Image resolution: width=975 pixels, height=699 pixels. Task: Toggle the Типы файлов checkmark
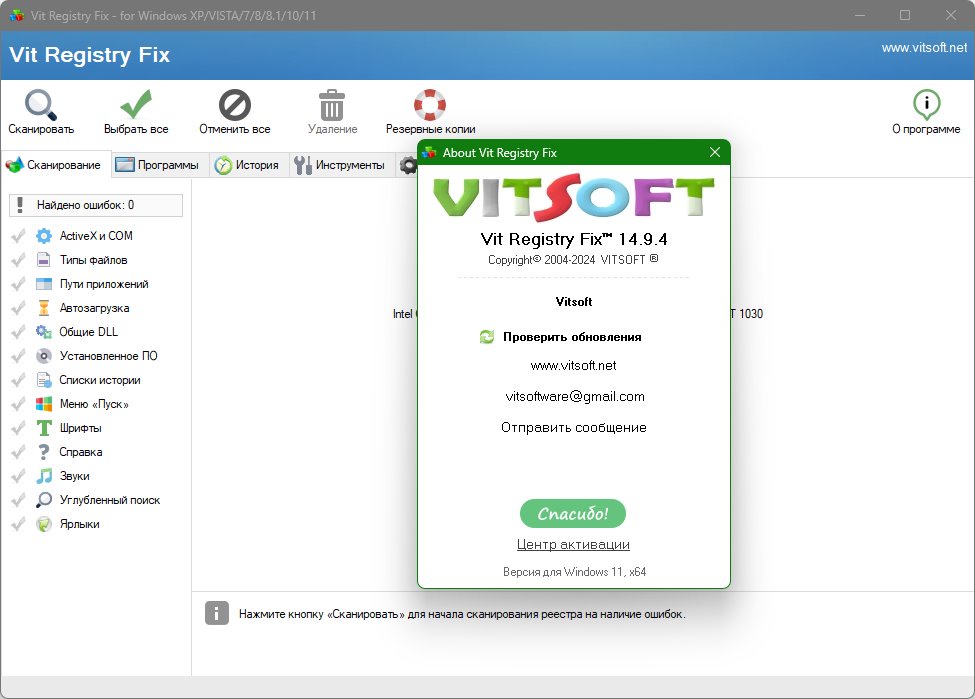tap(19, 260)
